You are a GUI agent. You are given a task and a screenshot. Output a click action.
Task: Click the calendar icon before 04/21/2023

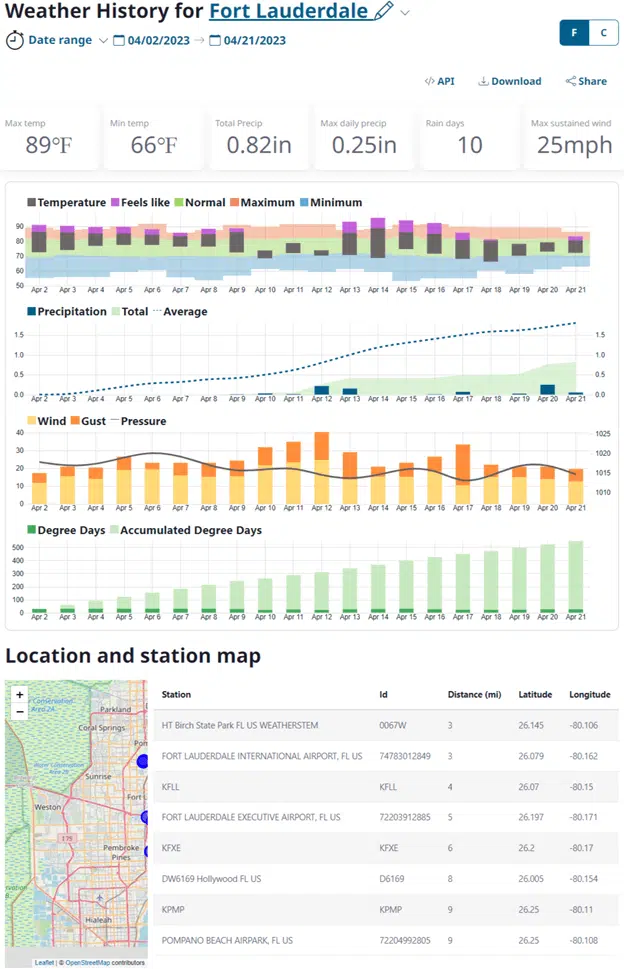(215, 41)
